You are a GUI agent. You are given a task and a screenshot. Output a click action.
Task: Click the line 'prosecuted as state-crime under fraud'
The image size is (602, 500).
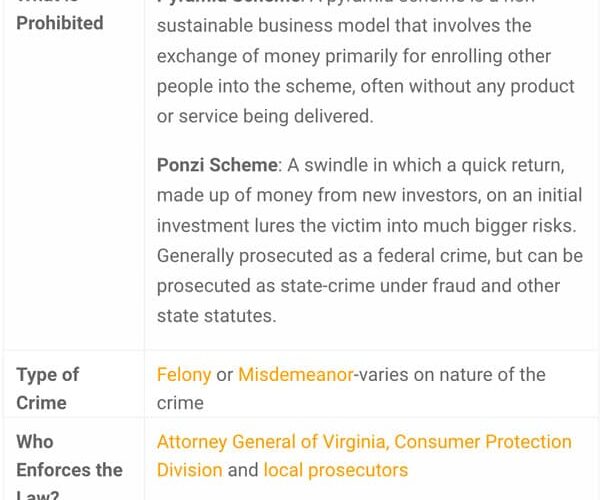[359, 286]
